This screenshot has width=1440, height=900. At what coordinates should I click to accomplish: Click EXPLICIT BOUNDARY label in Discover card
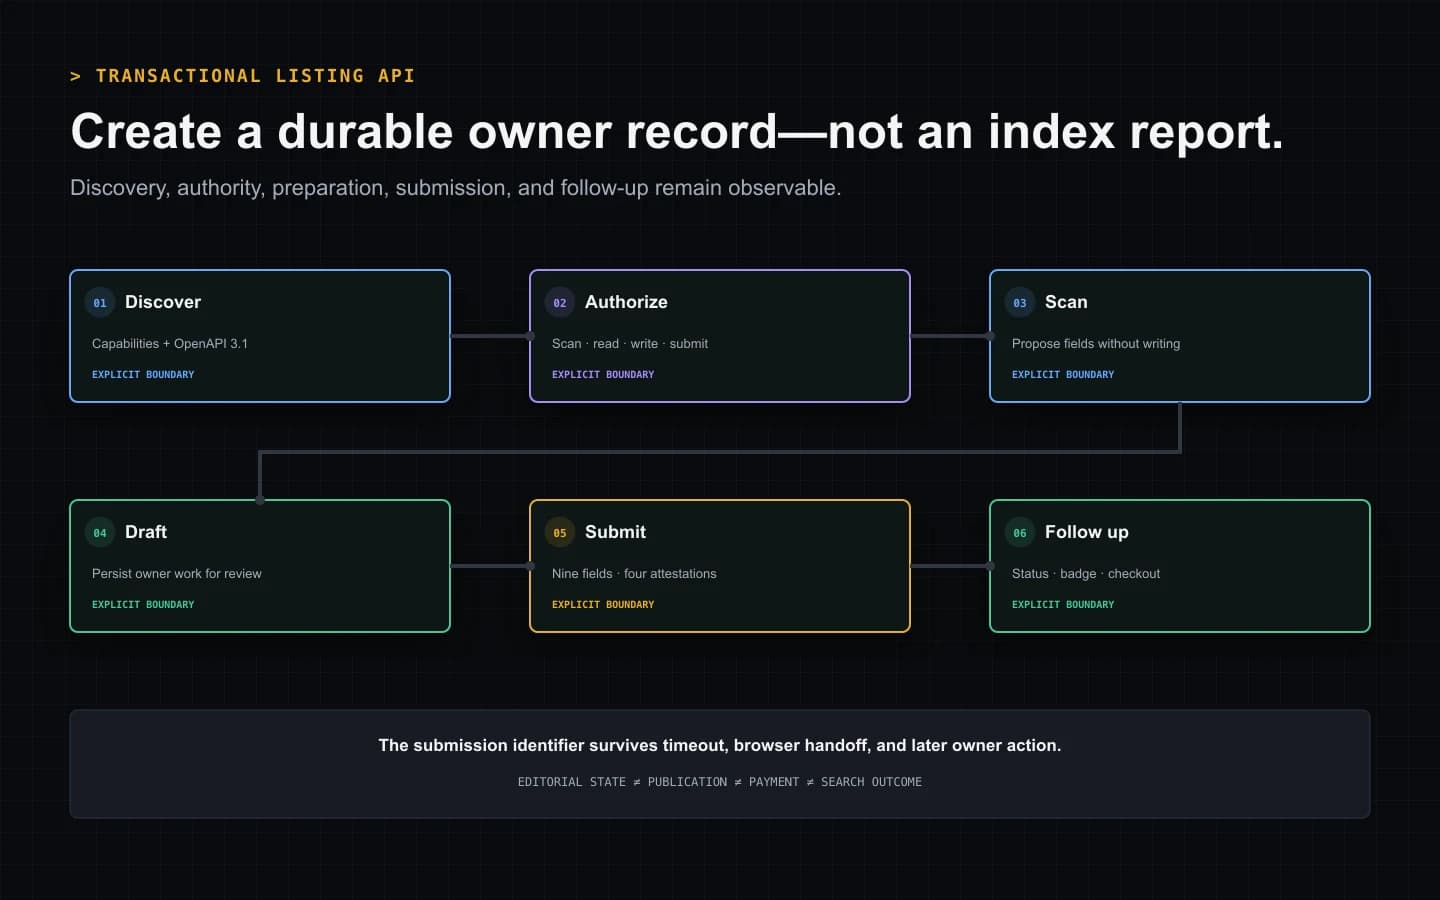pyautogui.click(x=143, y=374)
